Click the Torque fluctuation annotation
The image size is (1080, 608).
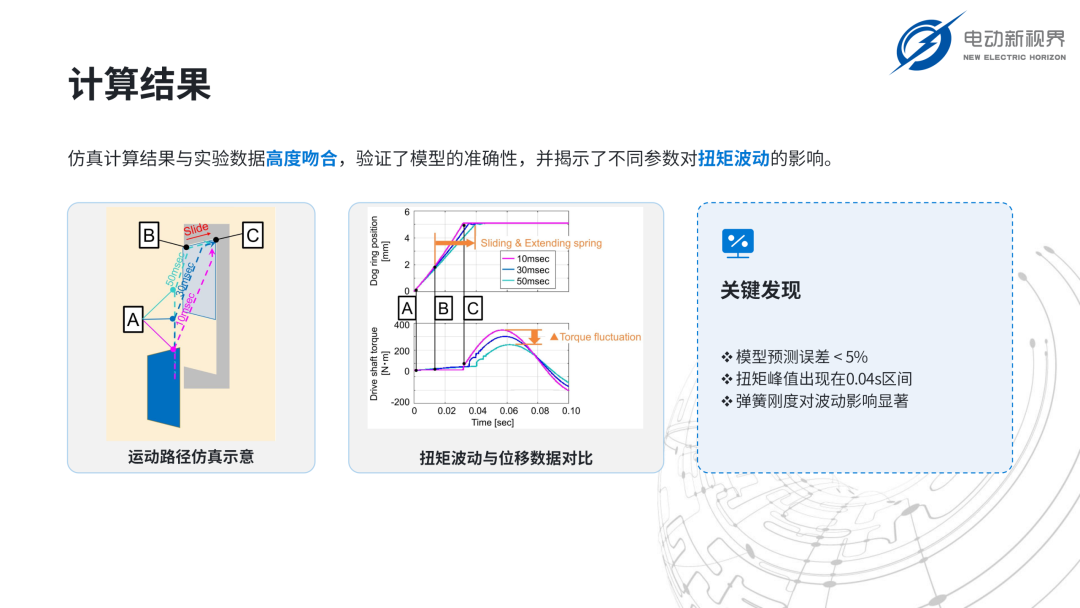tap(595, 337)
